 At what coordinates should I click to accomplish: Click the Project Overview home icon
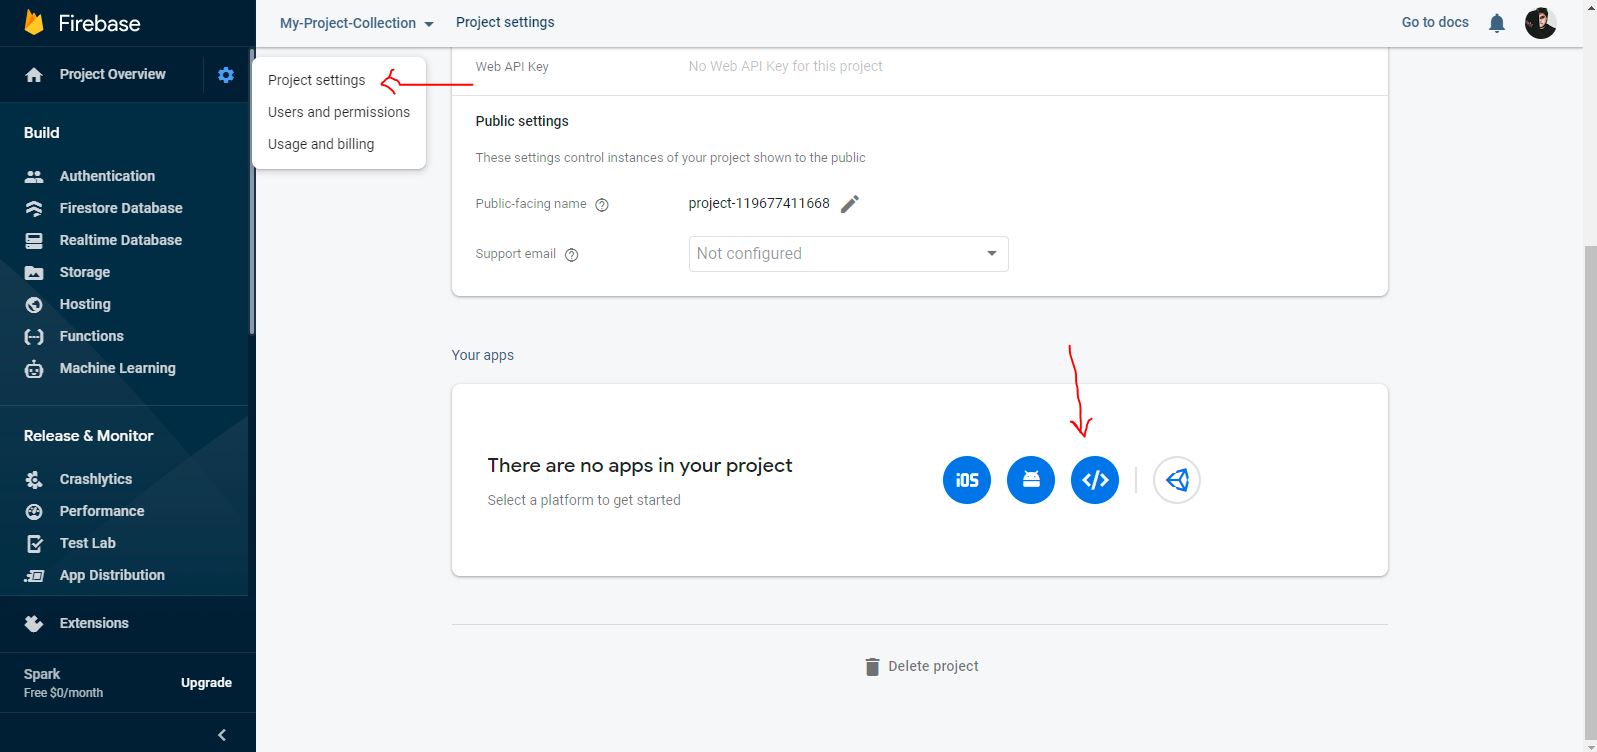[x=34, y=75]
